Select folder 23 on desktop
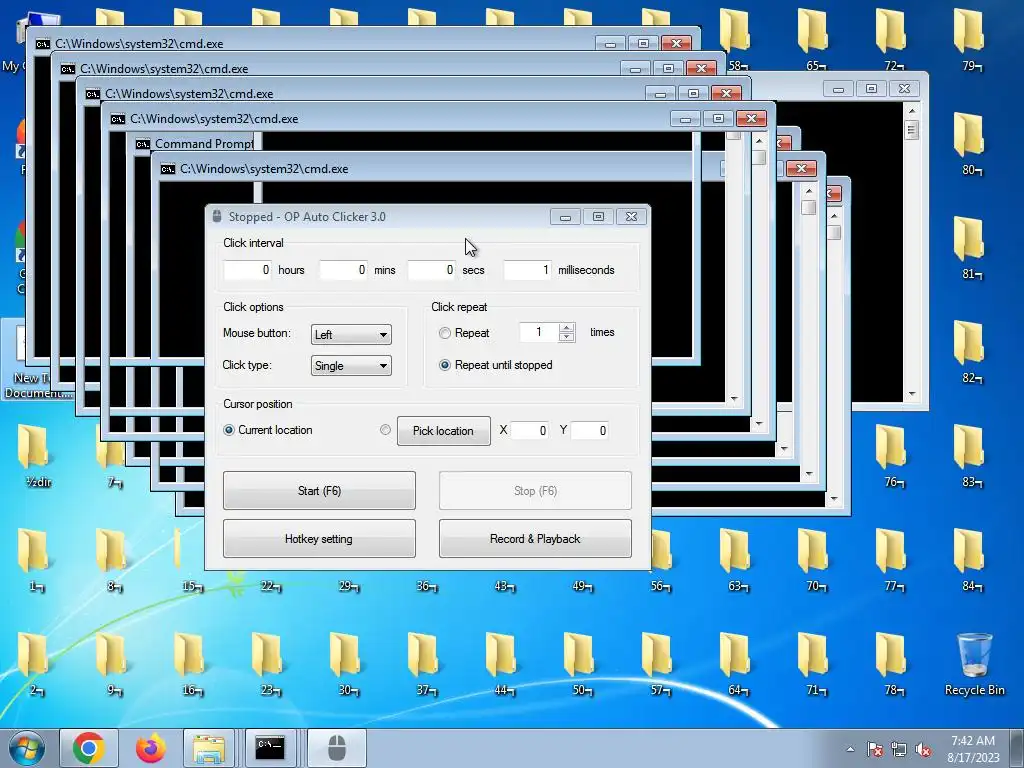 tap(267, 663)
